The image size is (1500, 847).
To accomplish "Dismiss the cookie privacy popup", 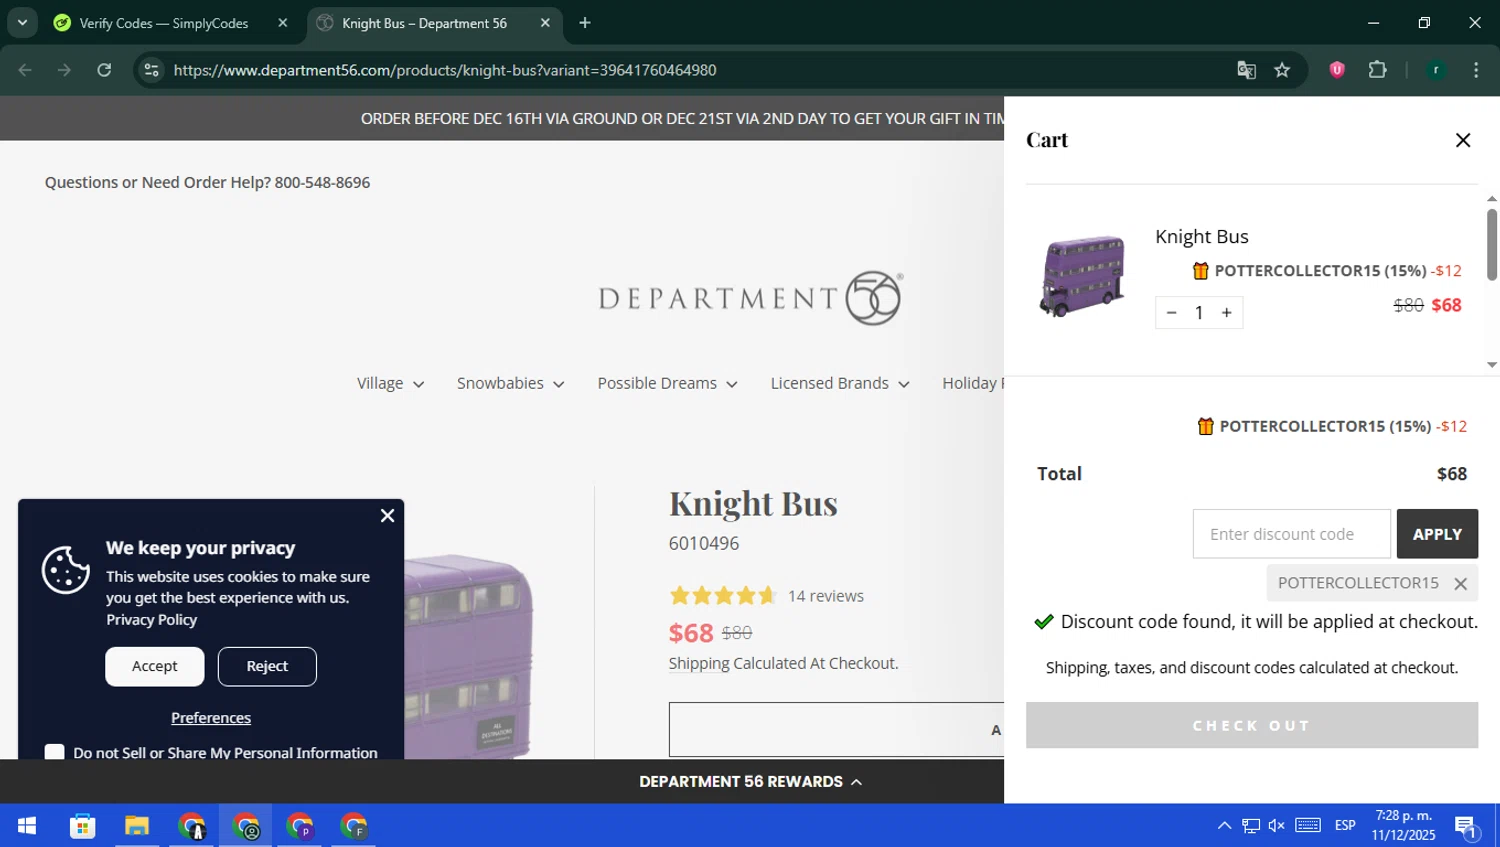I will coord(388,516).
